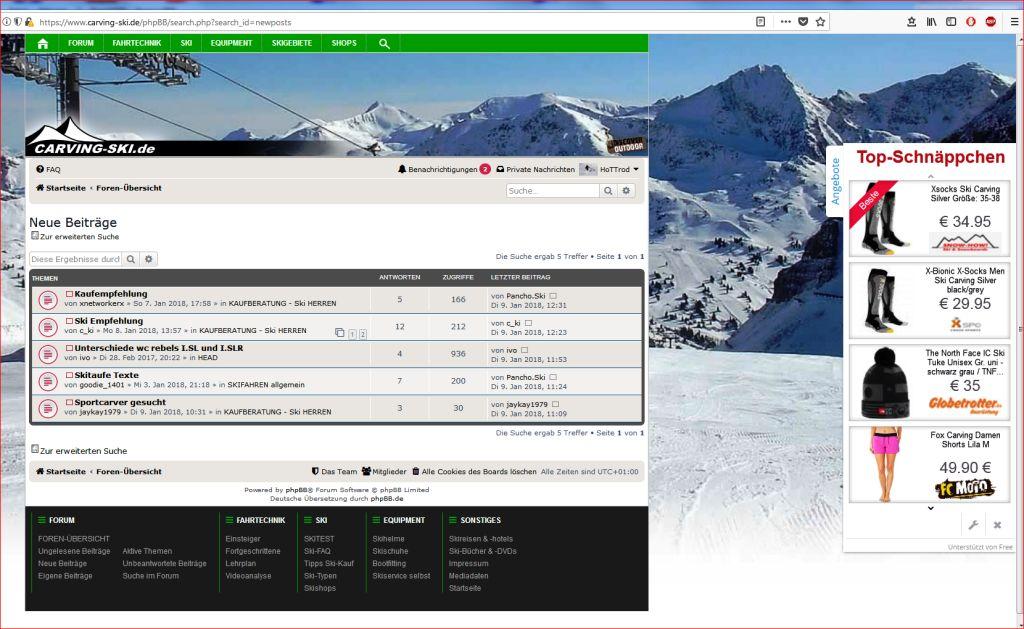This screenshot has height=629, width=1024.
Task: Click the green home icon in navbar
Action: 42,43
